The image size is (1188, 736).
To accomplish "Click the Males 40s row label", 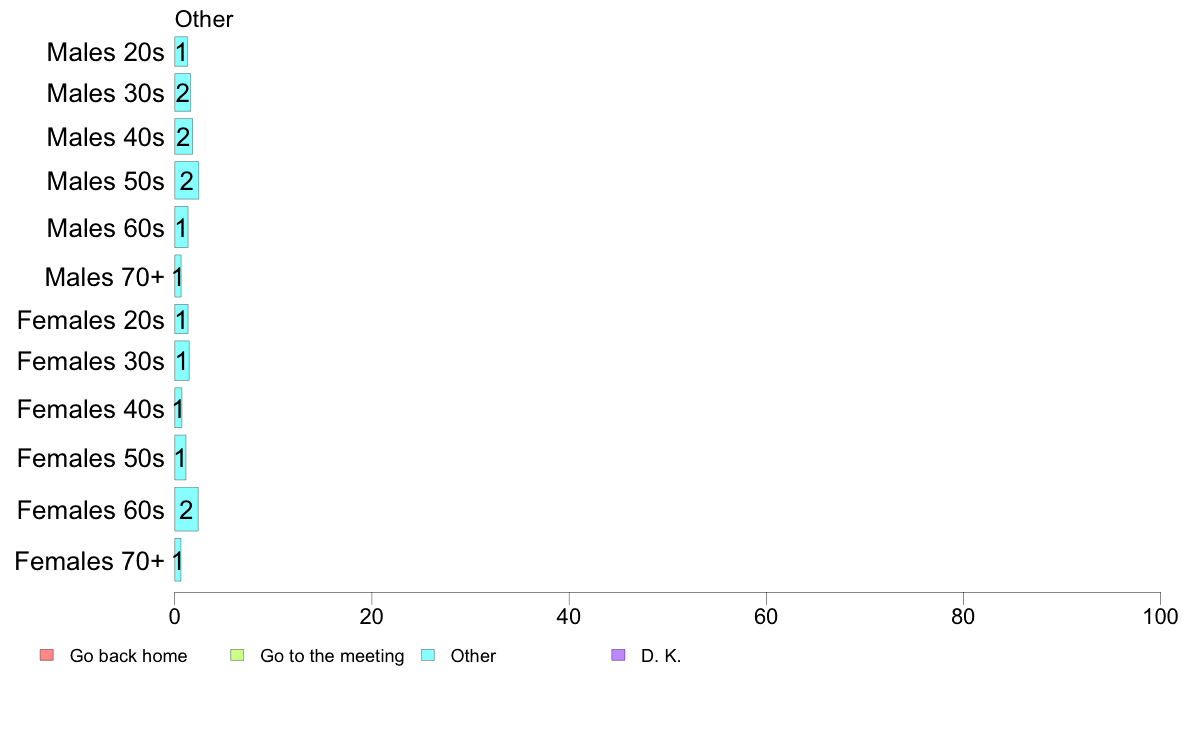I will click(x=105, y=137).
